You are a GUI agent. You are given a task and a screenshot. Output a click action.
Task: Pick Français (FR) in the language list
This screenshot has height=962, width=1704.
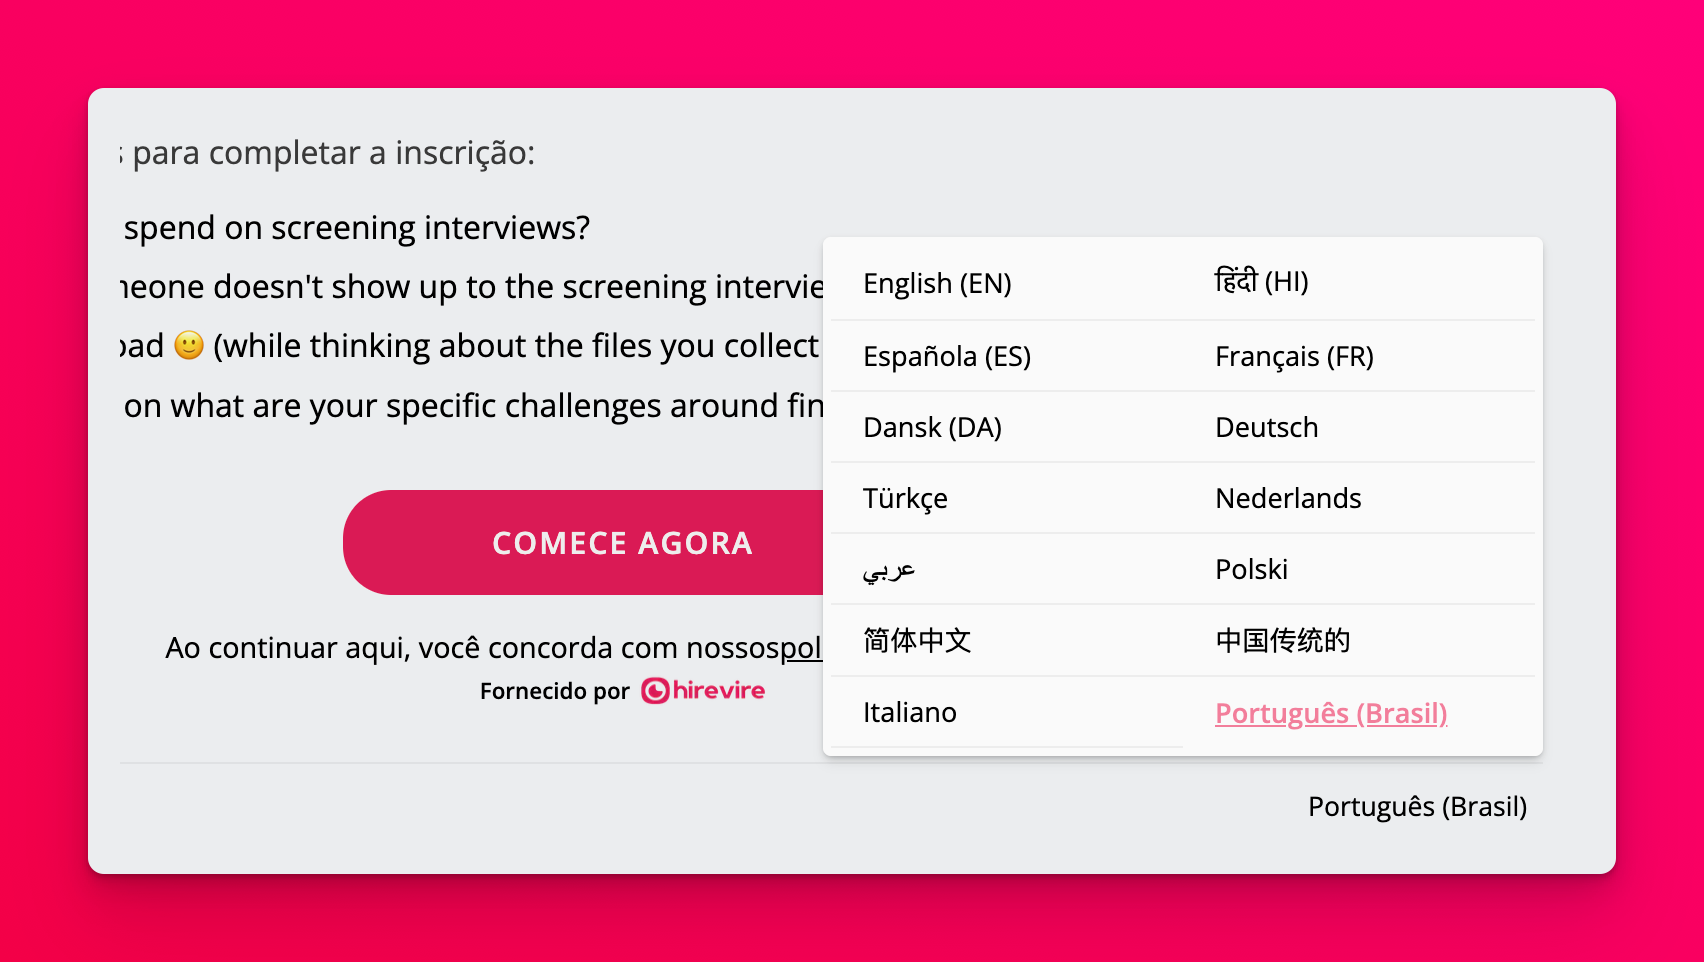click(x=1294, y=356)
